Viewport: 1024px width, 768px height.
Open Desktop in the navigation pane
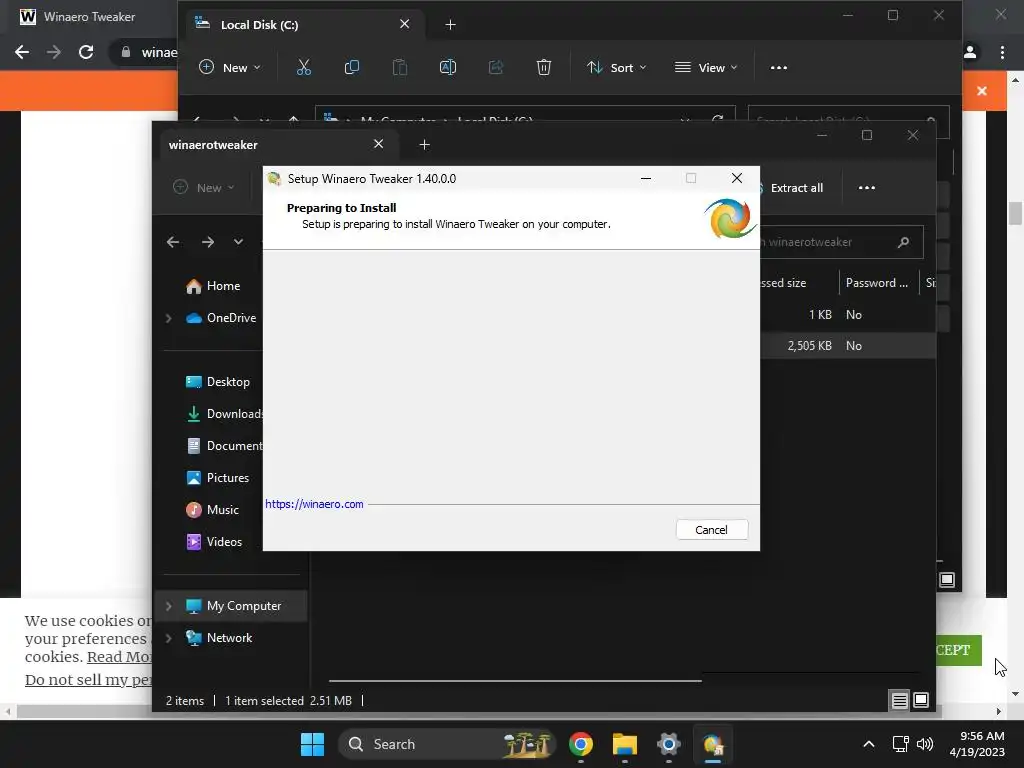point(218,382)
